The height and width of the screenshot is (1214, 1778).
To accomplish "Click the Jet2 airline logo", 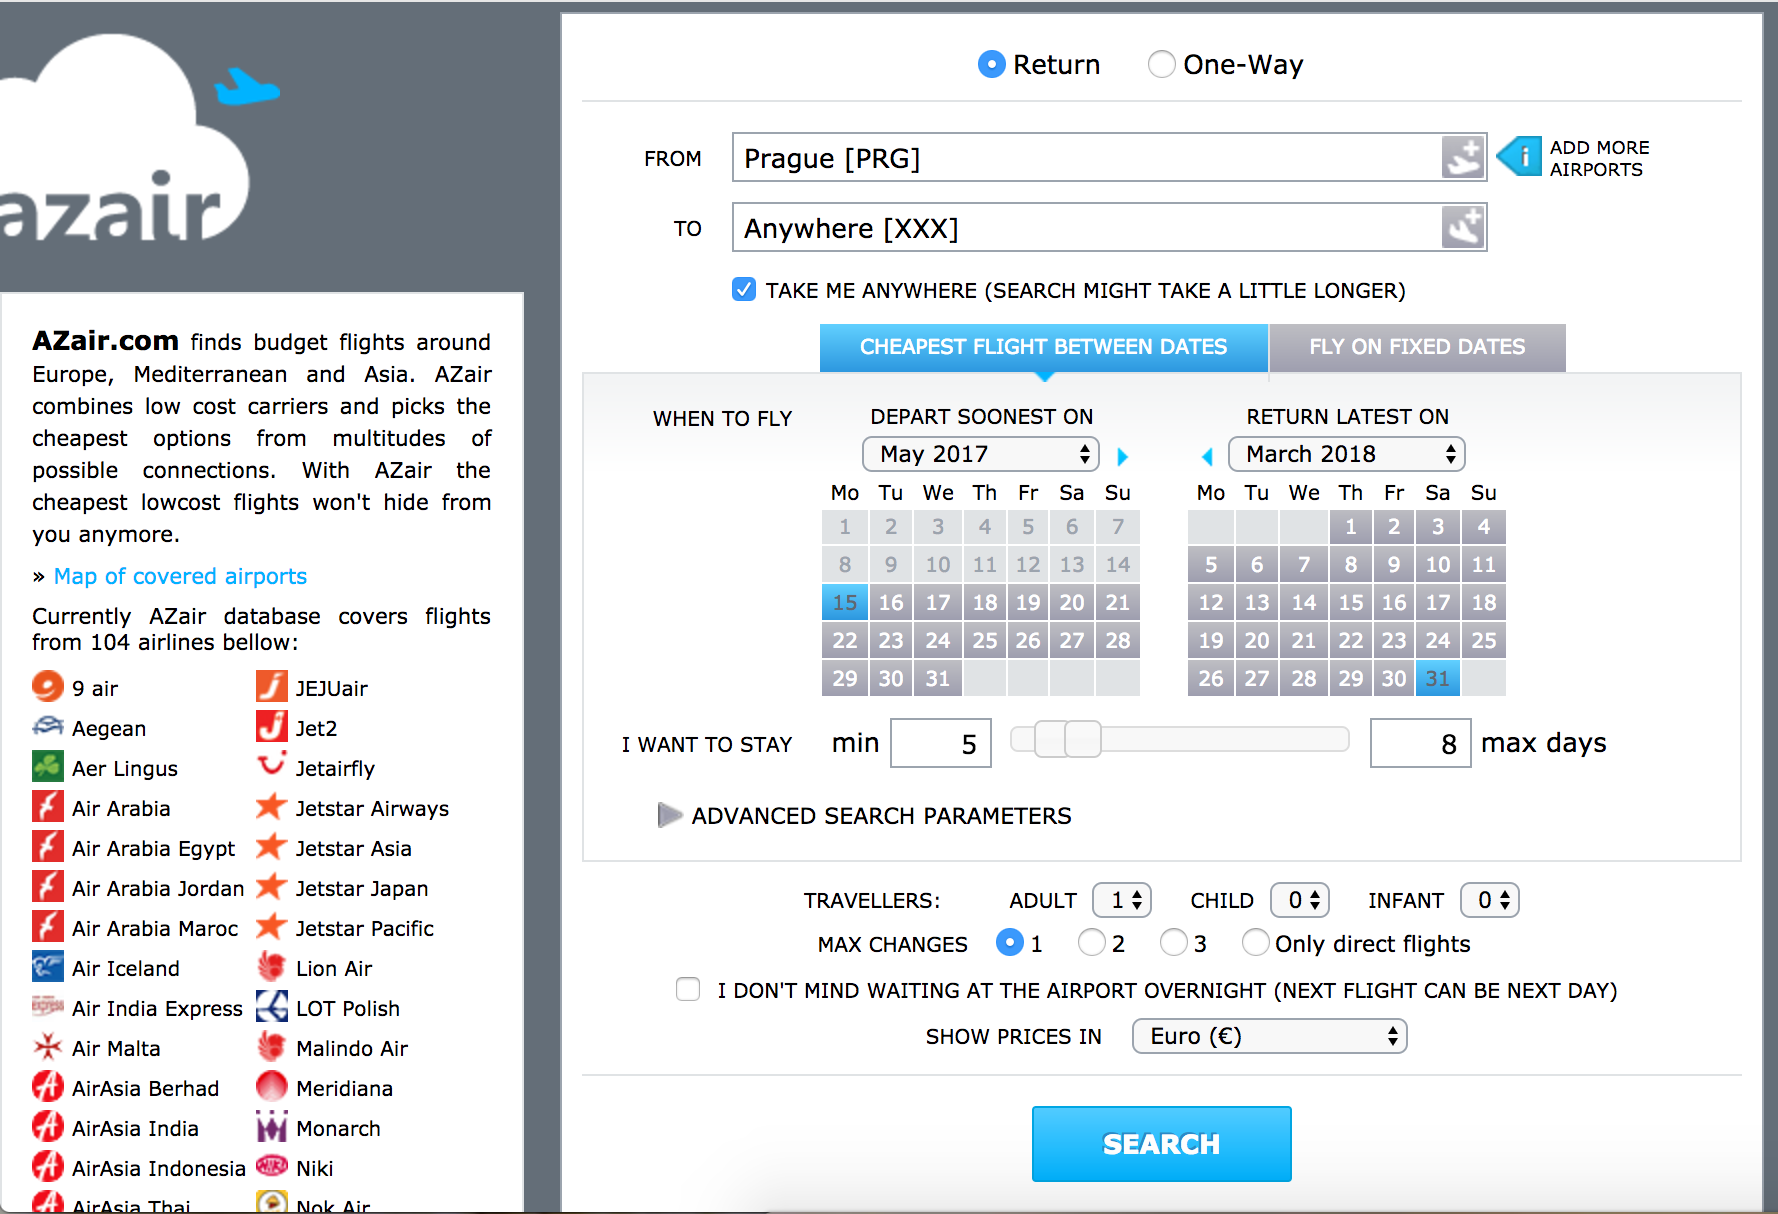I will (x=270, y=727).
